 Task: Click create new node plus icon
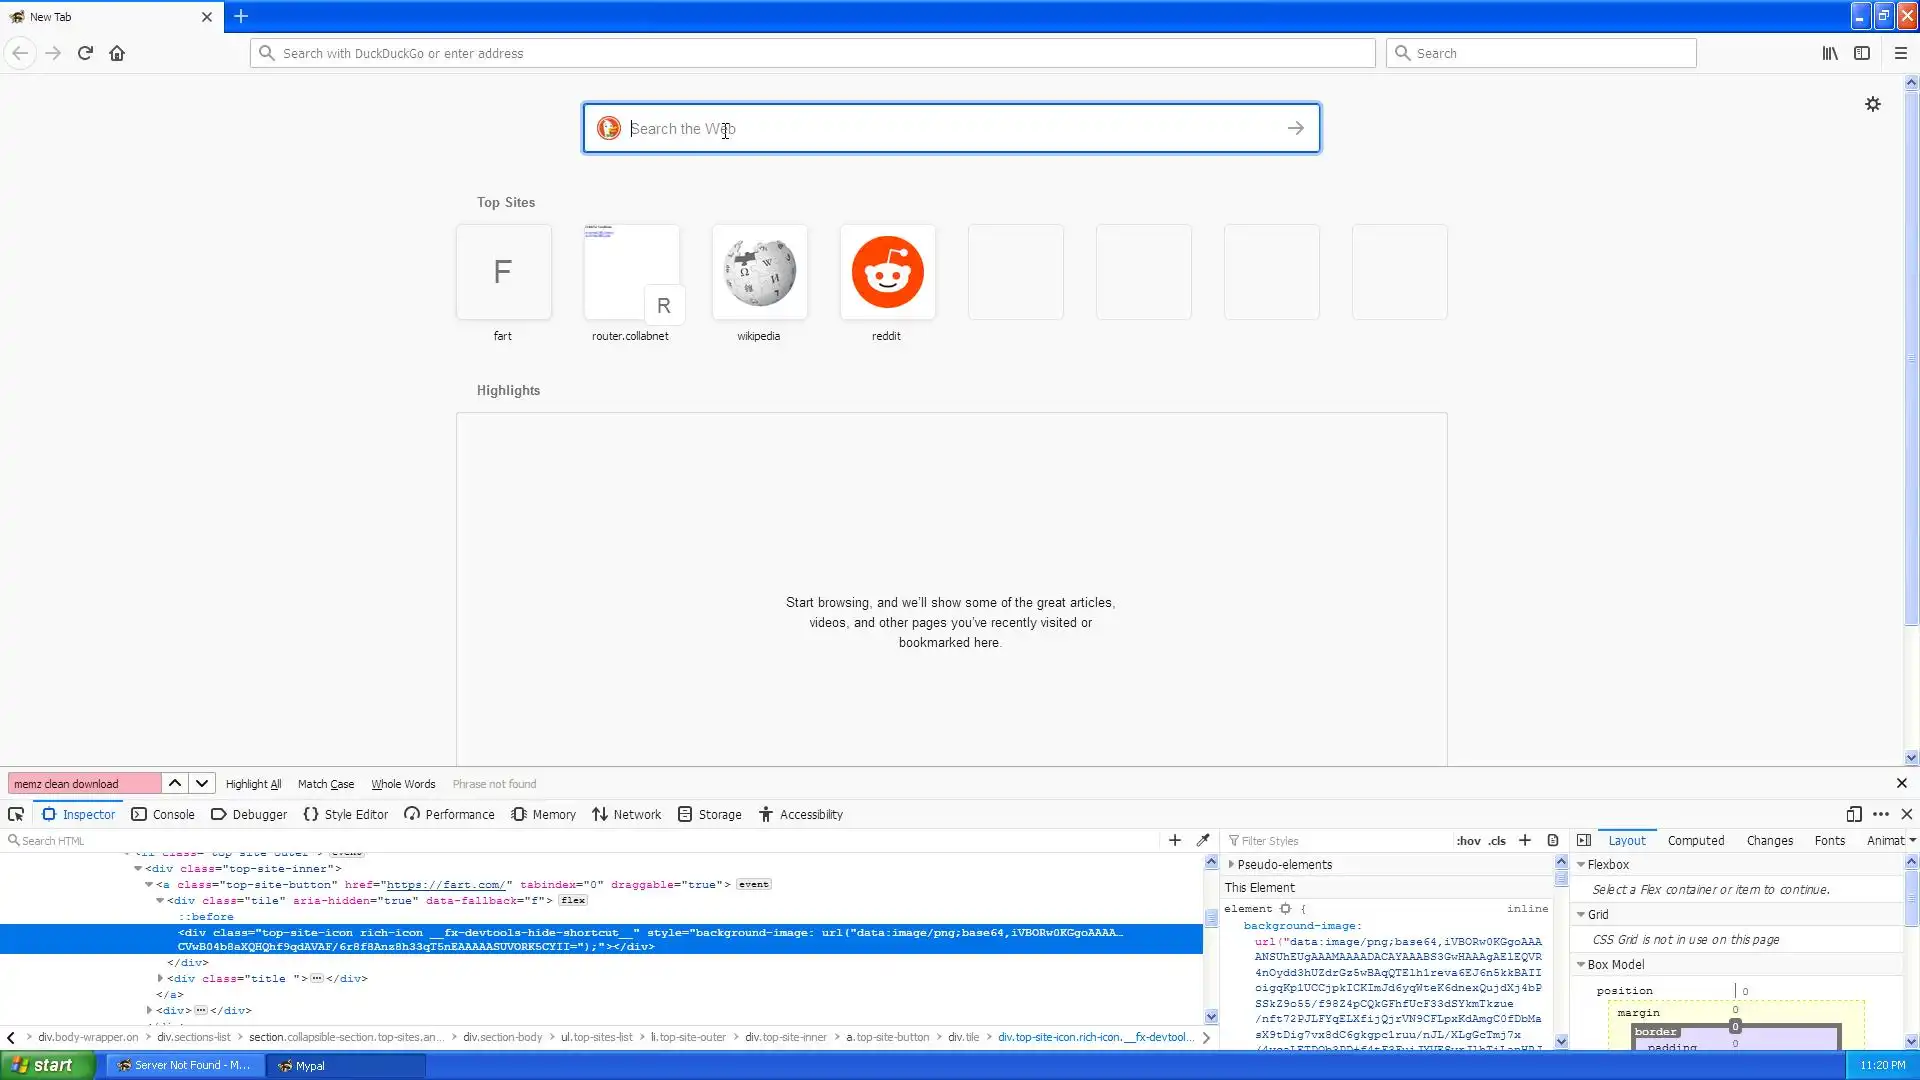(x=1175, y=841)
